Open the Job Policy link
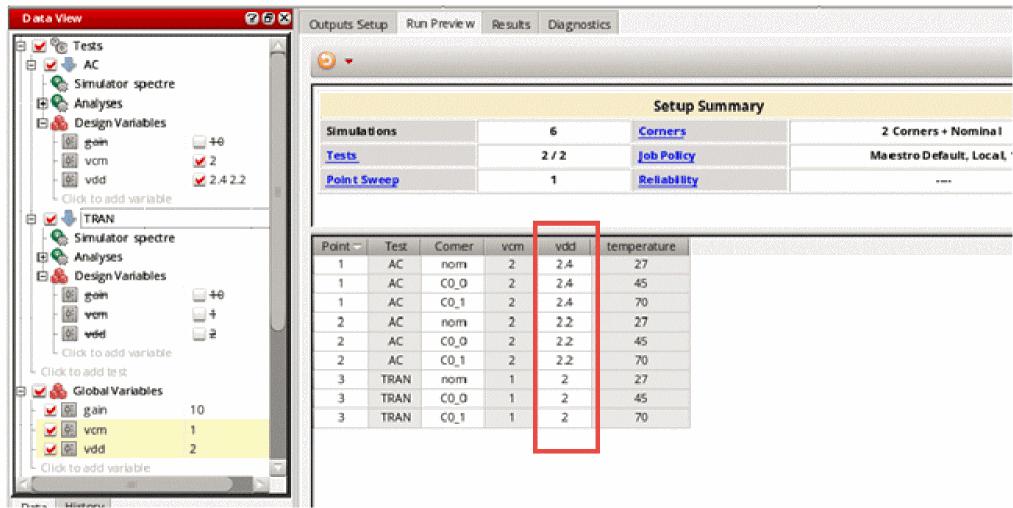 click(667, 156)
